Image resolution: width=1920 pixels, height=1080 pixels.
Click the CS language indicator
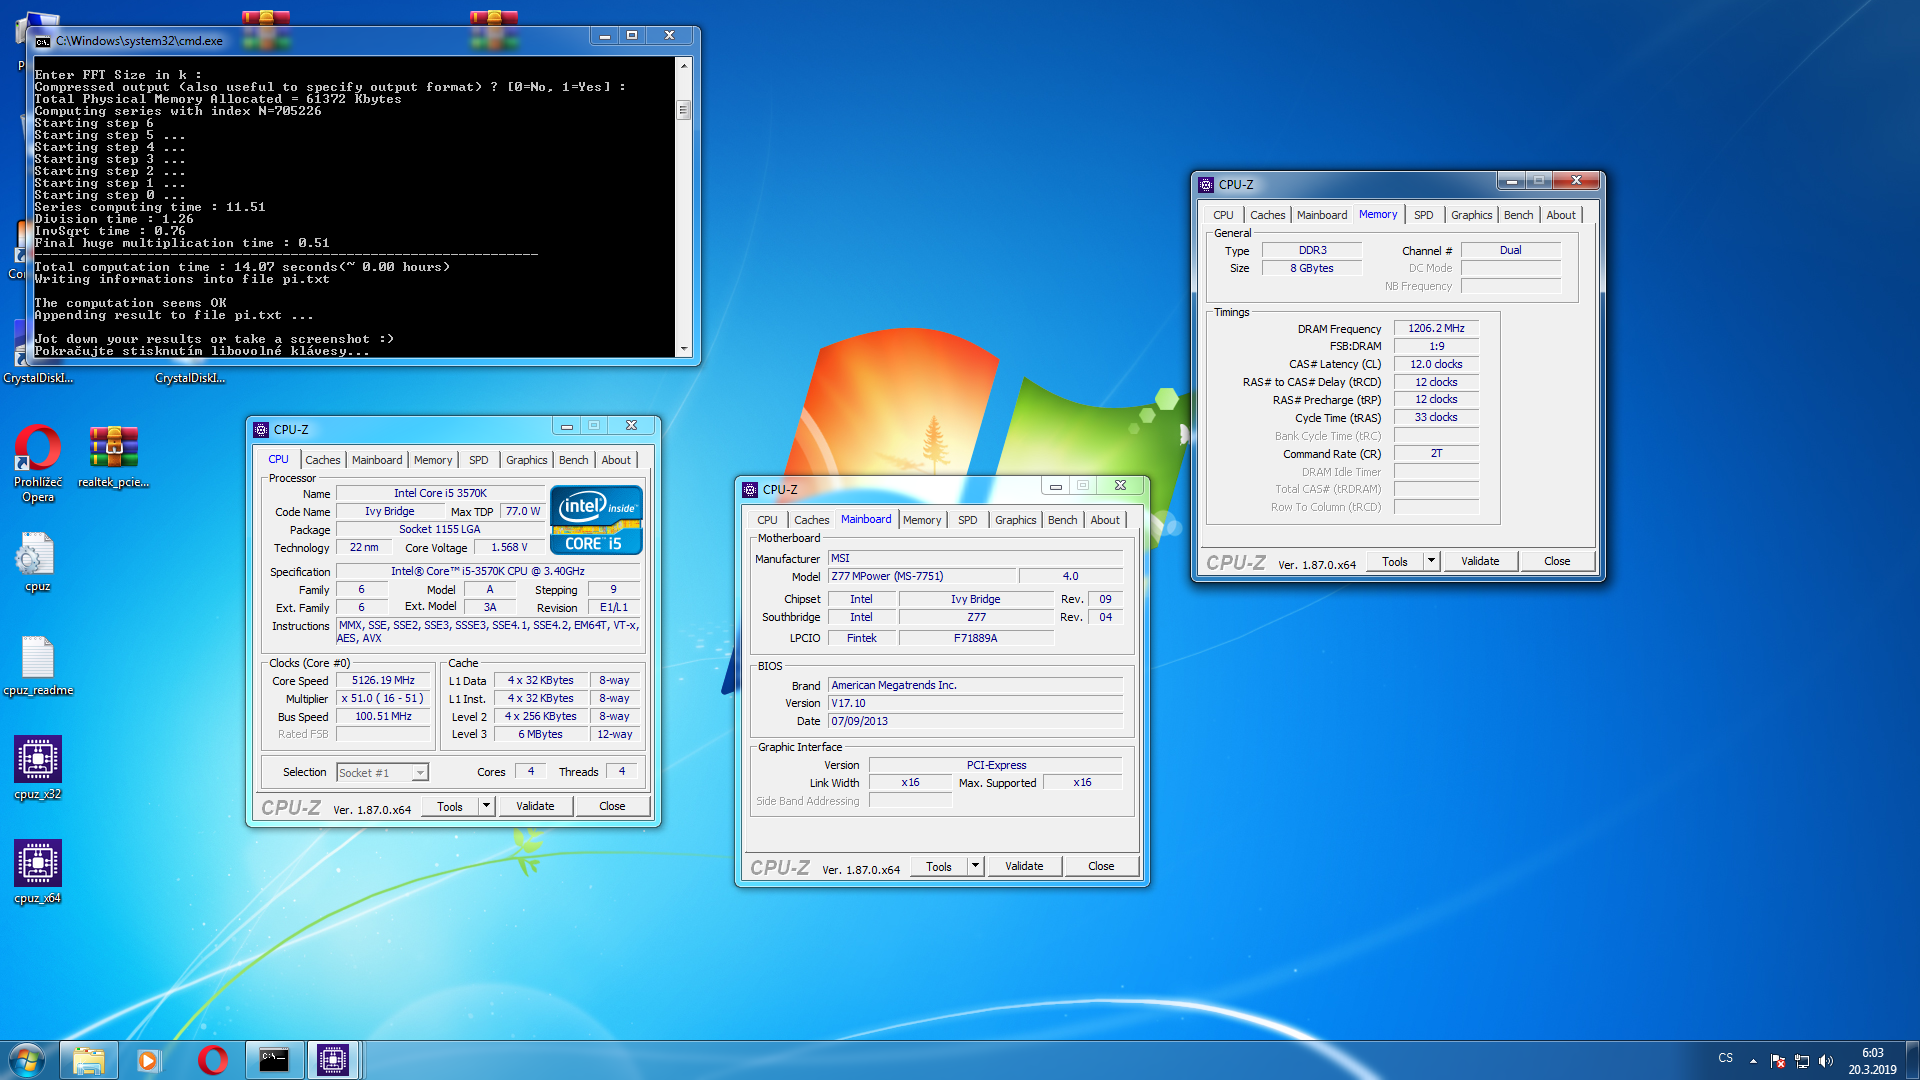point(1725,1058)
